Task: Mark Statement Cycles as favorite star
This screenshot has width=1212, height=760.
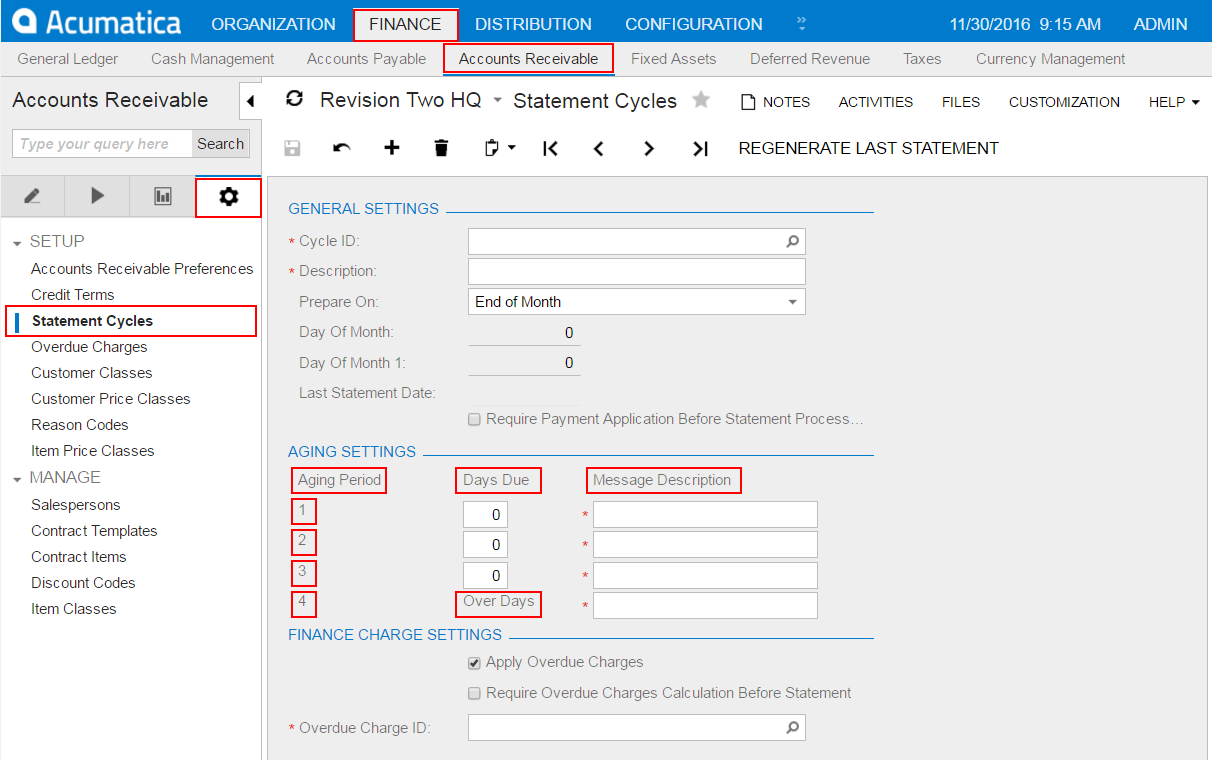Action: pyautogui.click(x=701, y=100)
